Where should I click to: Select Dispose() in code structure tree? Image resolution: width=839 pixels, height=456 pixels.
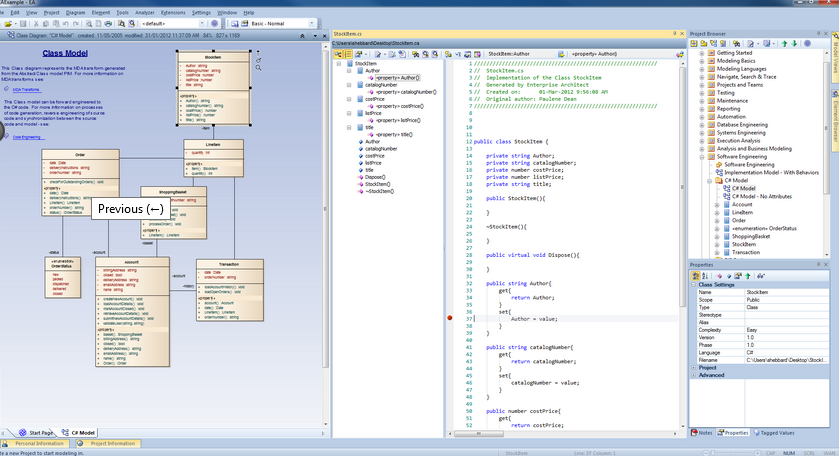pos(375,177)
